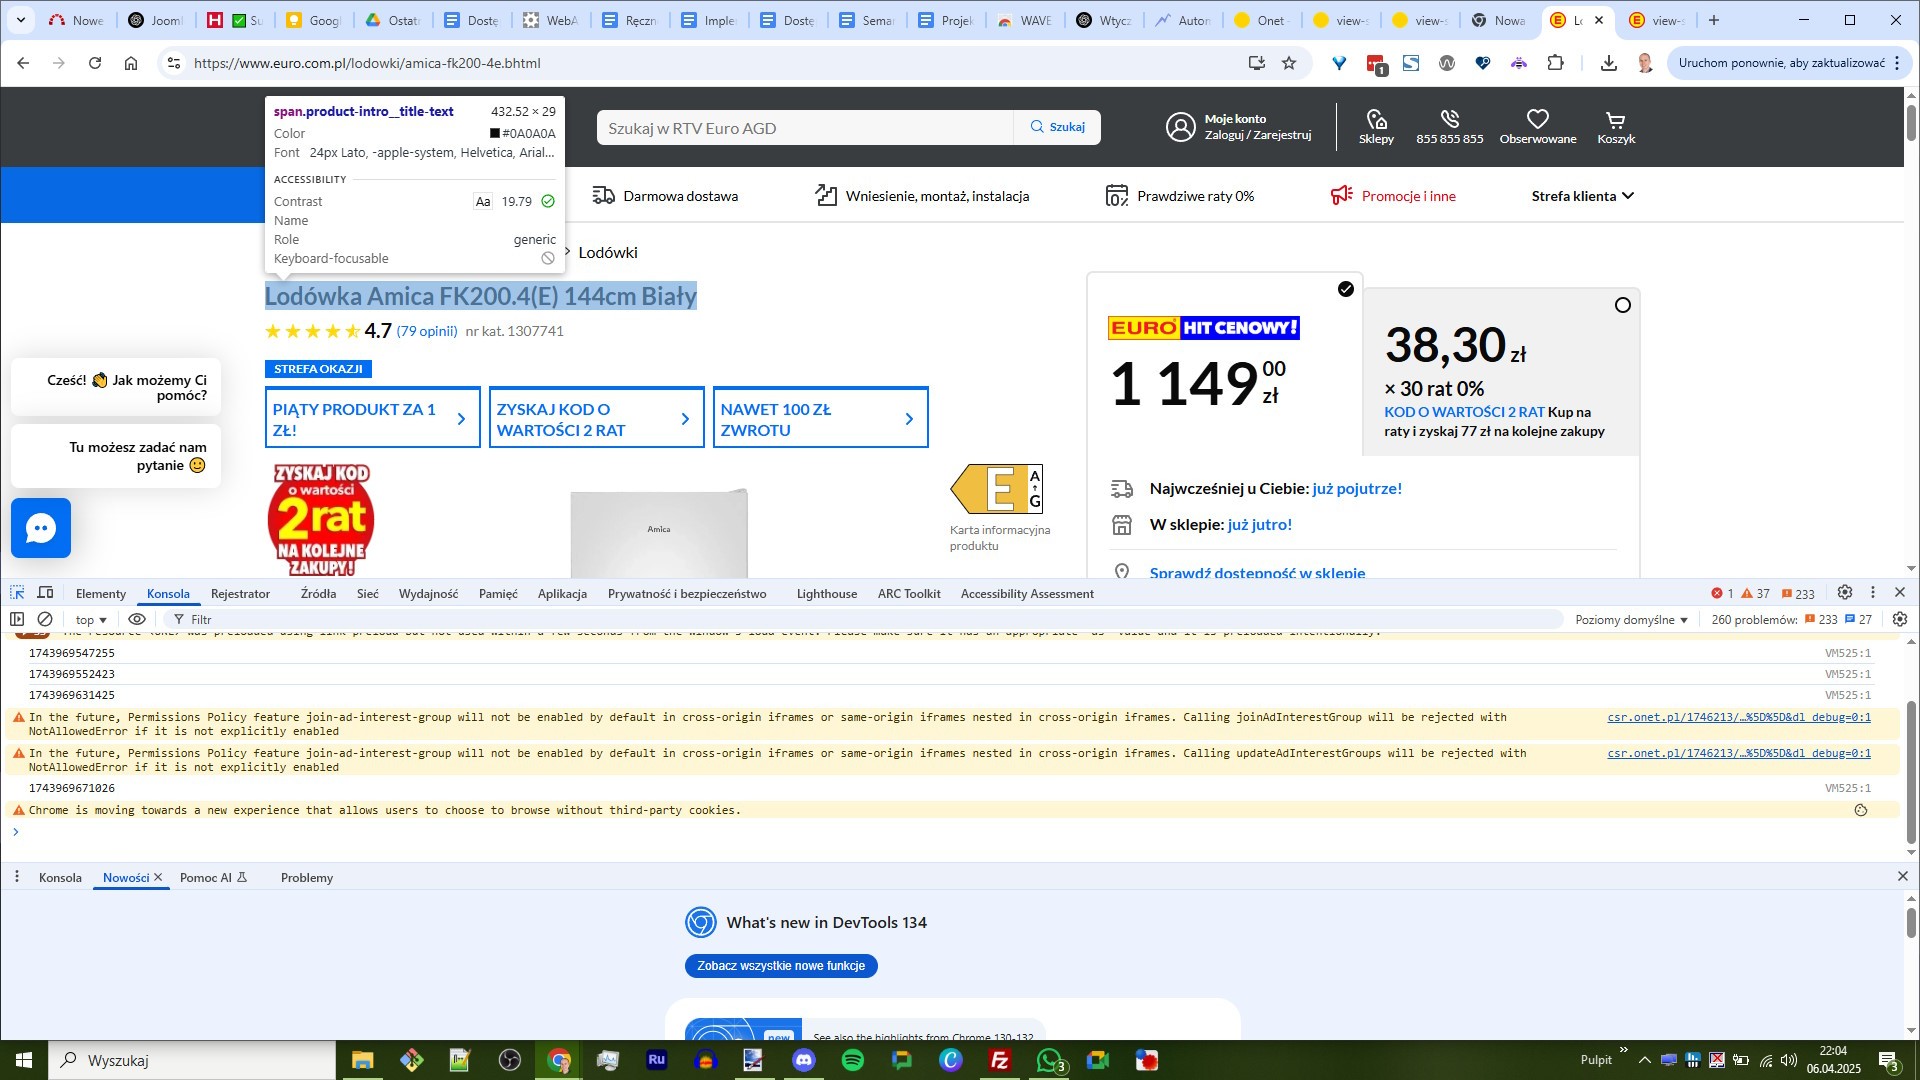Close the DevTools drawer
This screenshot has height=1080, width=1920.
tap(1902, 877)
